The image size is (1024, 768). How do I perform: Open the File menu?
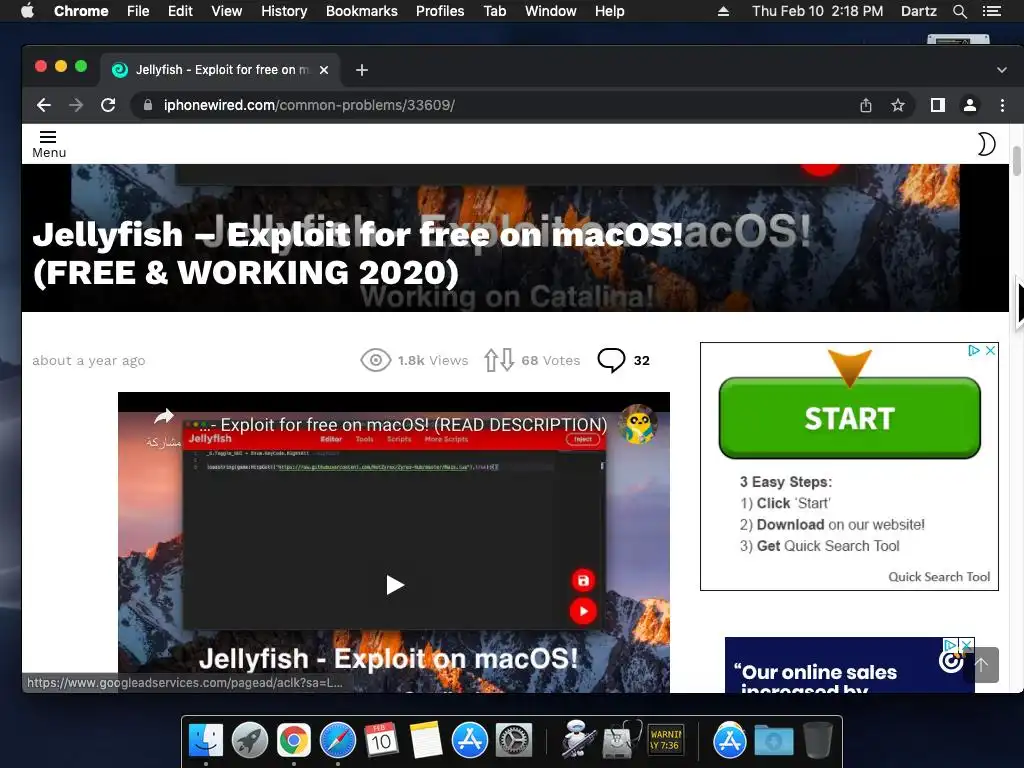pyautogui.click(x=138, y=11)
